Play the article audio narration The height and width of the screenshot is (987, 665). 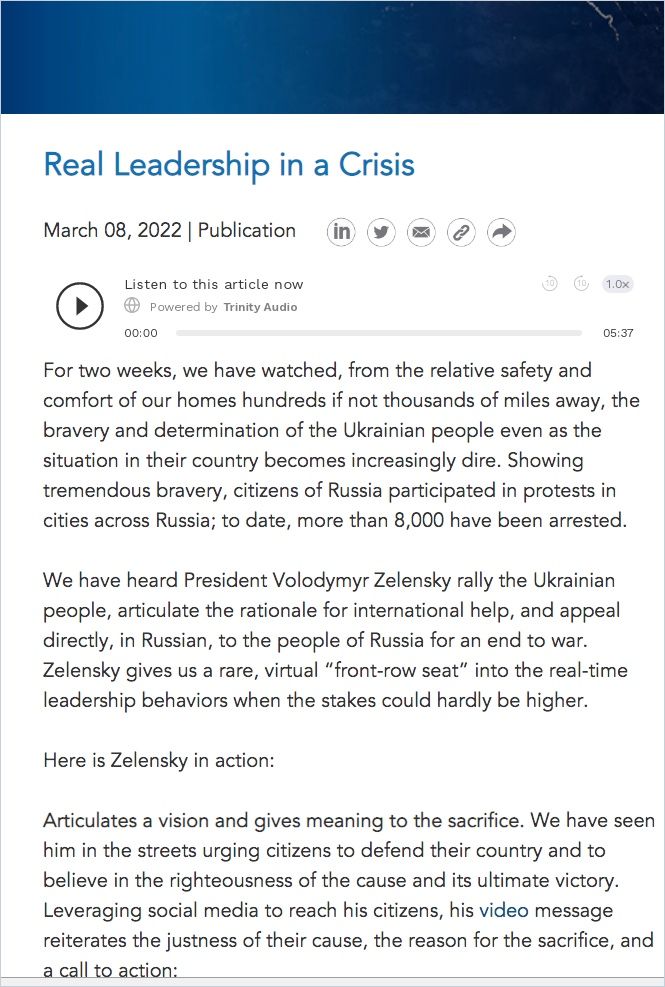[80, 306]
